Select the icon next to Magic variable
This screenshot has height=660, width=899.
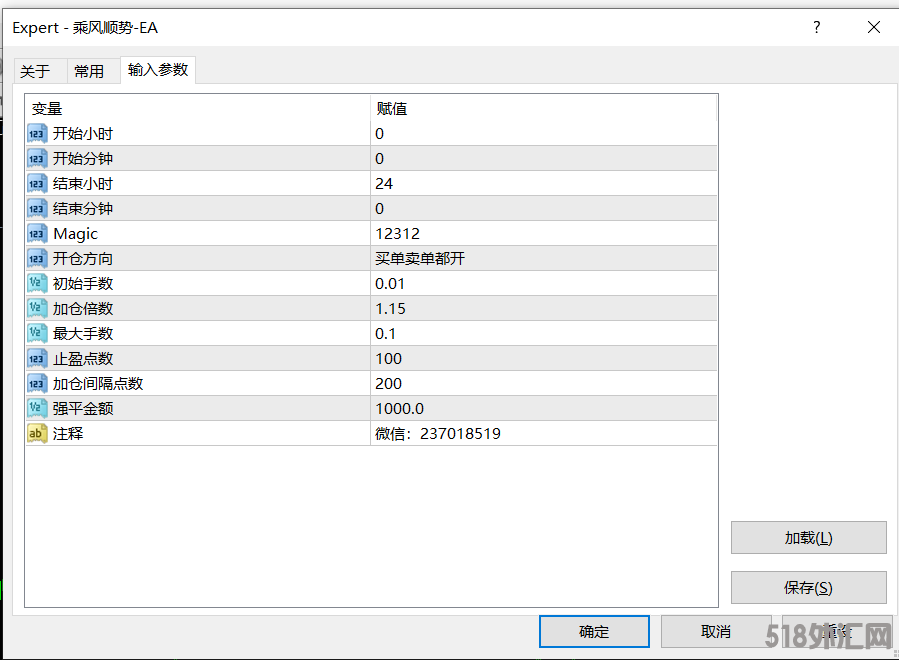37,234
